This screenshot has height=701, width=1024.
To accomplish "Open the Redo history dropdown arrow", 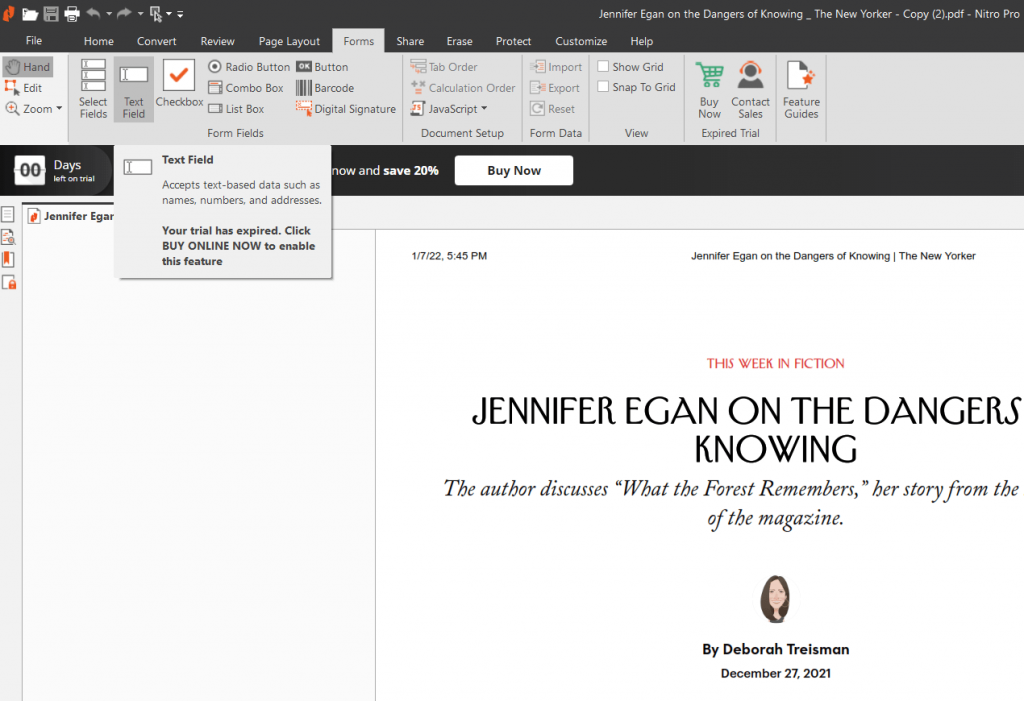I will (140, 14).
